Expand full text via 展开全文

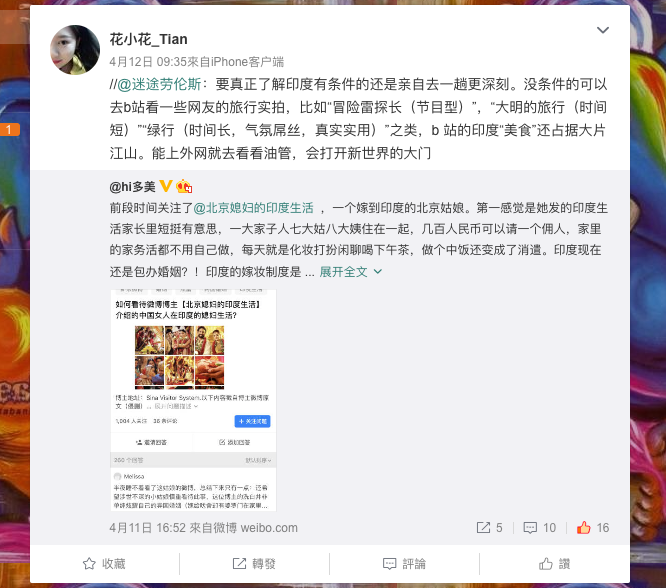click(350, 271)
